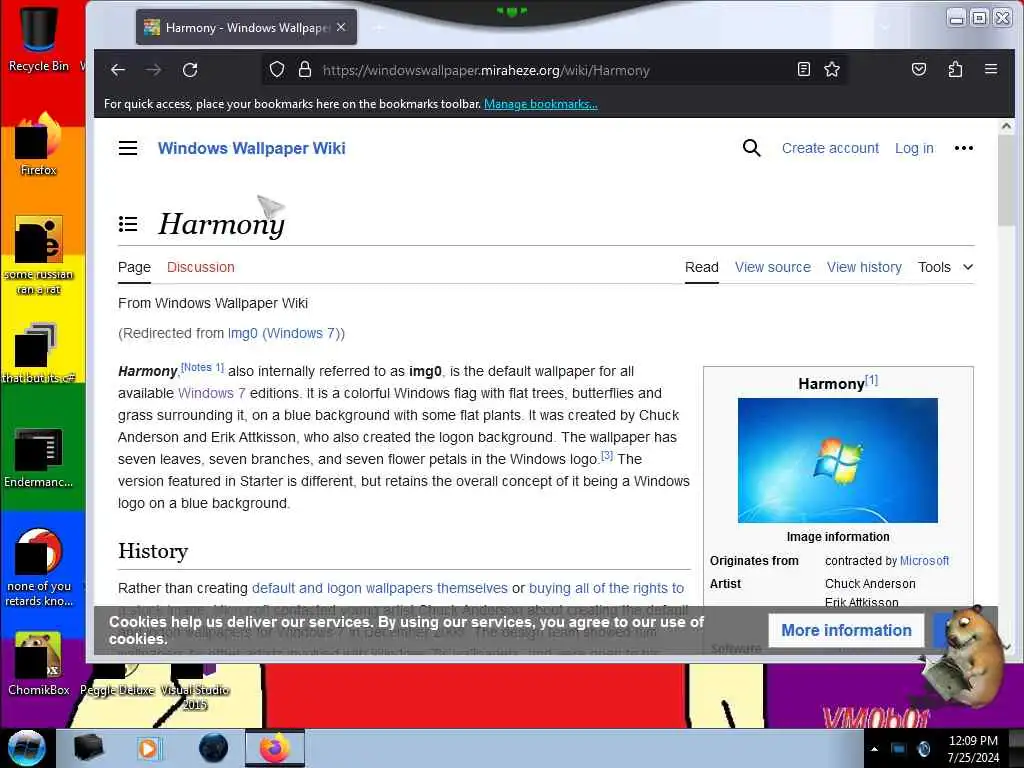The image size is (1024, 768).
Task: Show site security padlock details
Action: click(305, 70)
